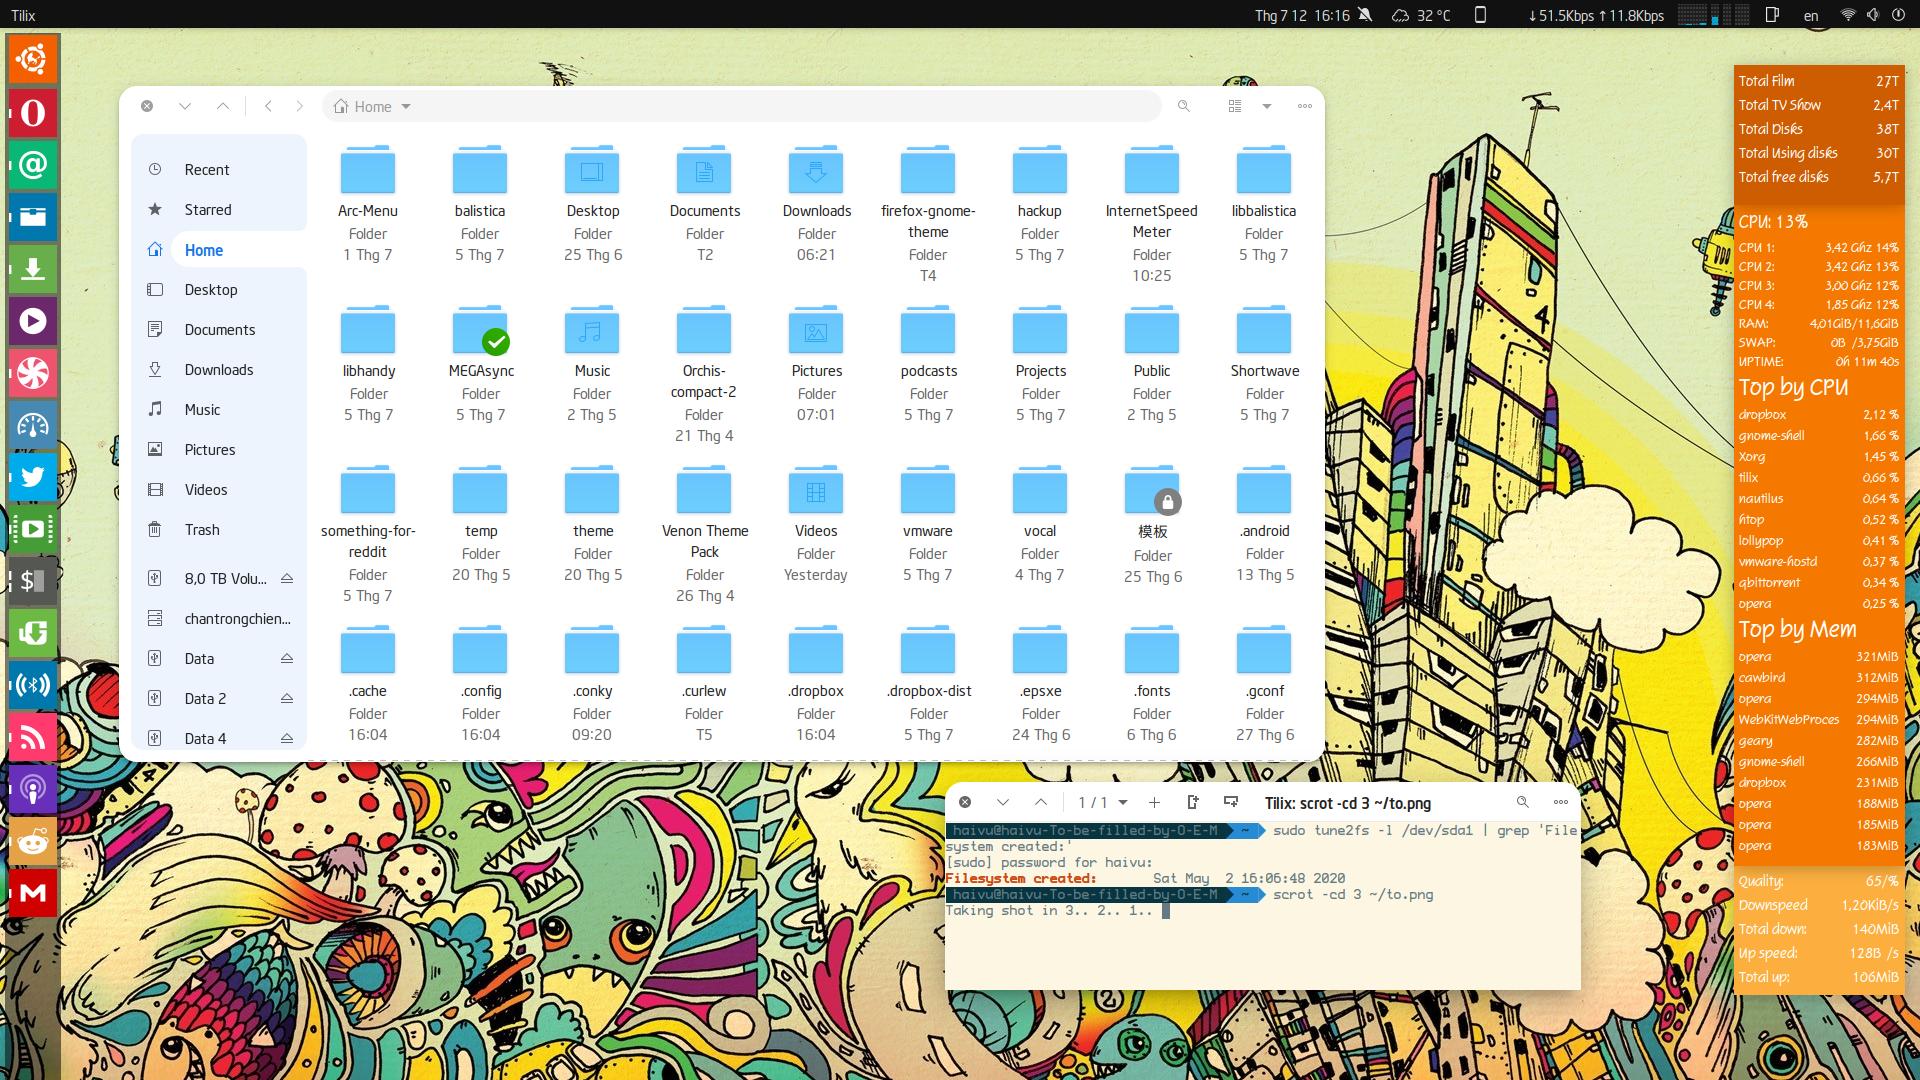Open the clock and date in the top bar

[x=1302, y=15]
